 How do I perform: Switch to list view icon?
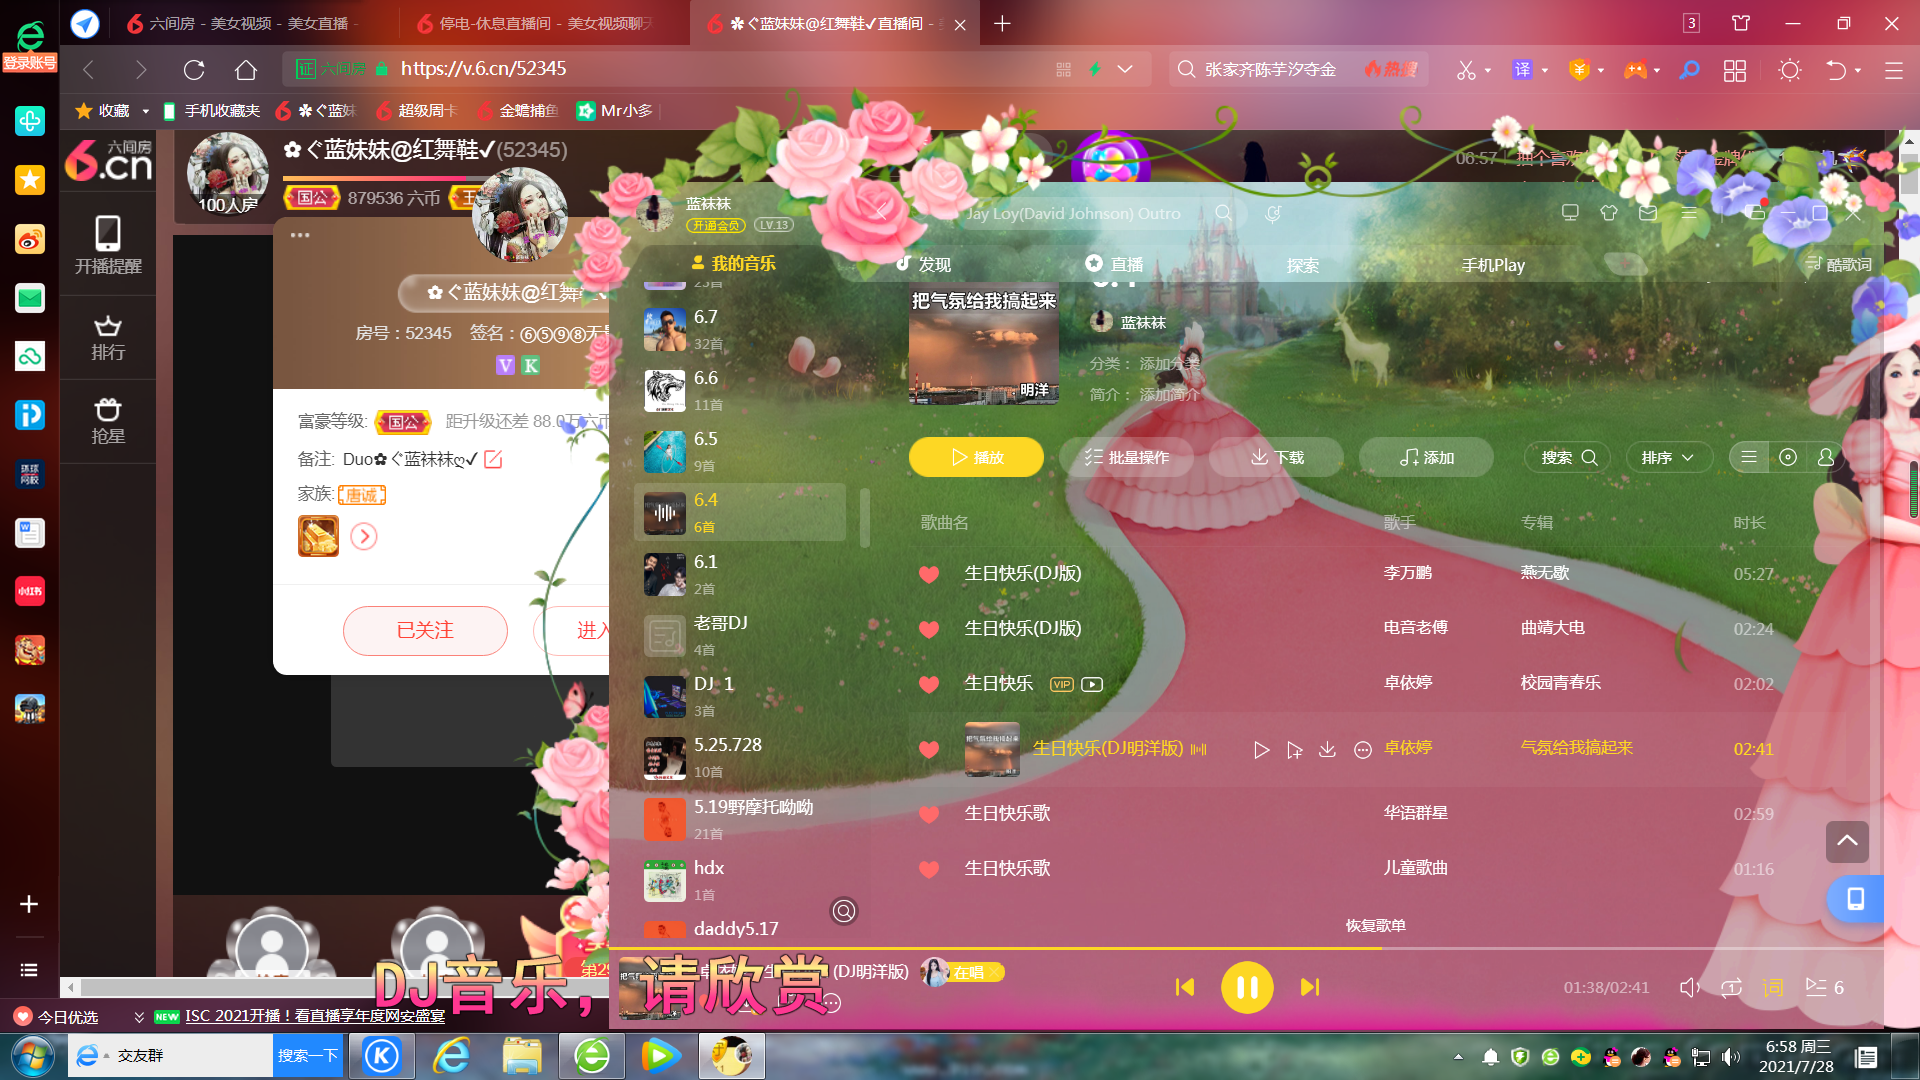click(1749, 457)
